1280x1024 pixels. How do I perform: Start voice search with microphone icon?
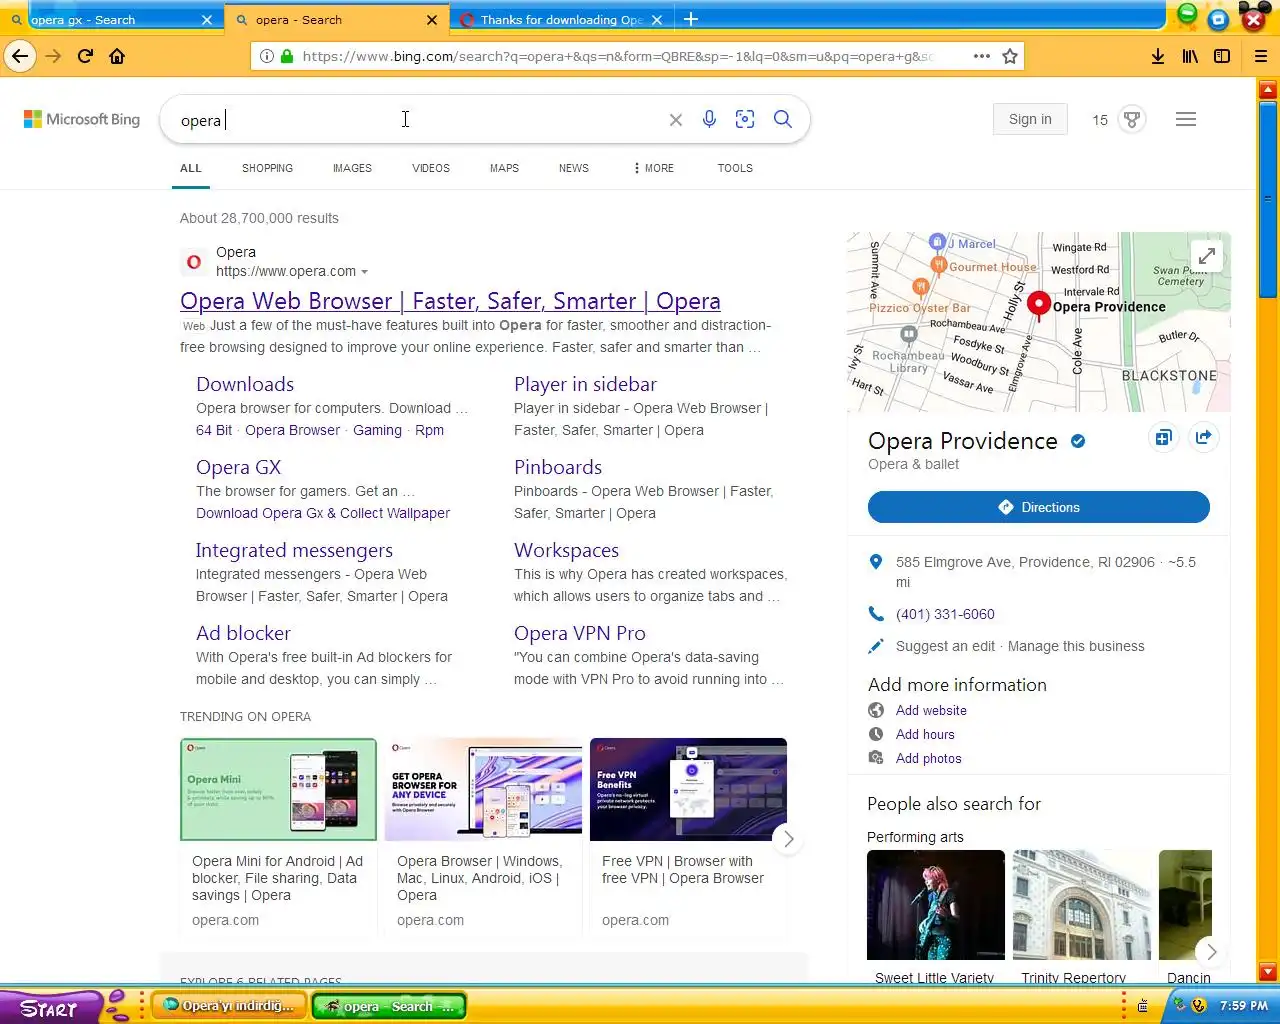point(709,120)
